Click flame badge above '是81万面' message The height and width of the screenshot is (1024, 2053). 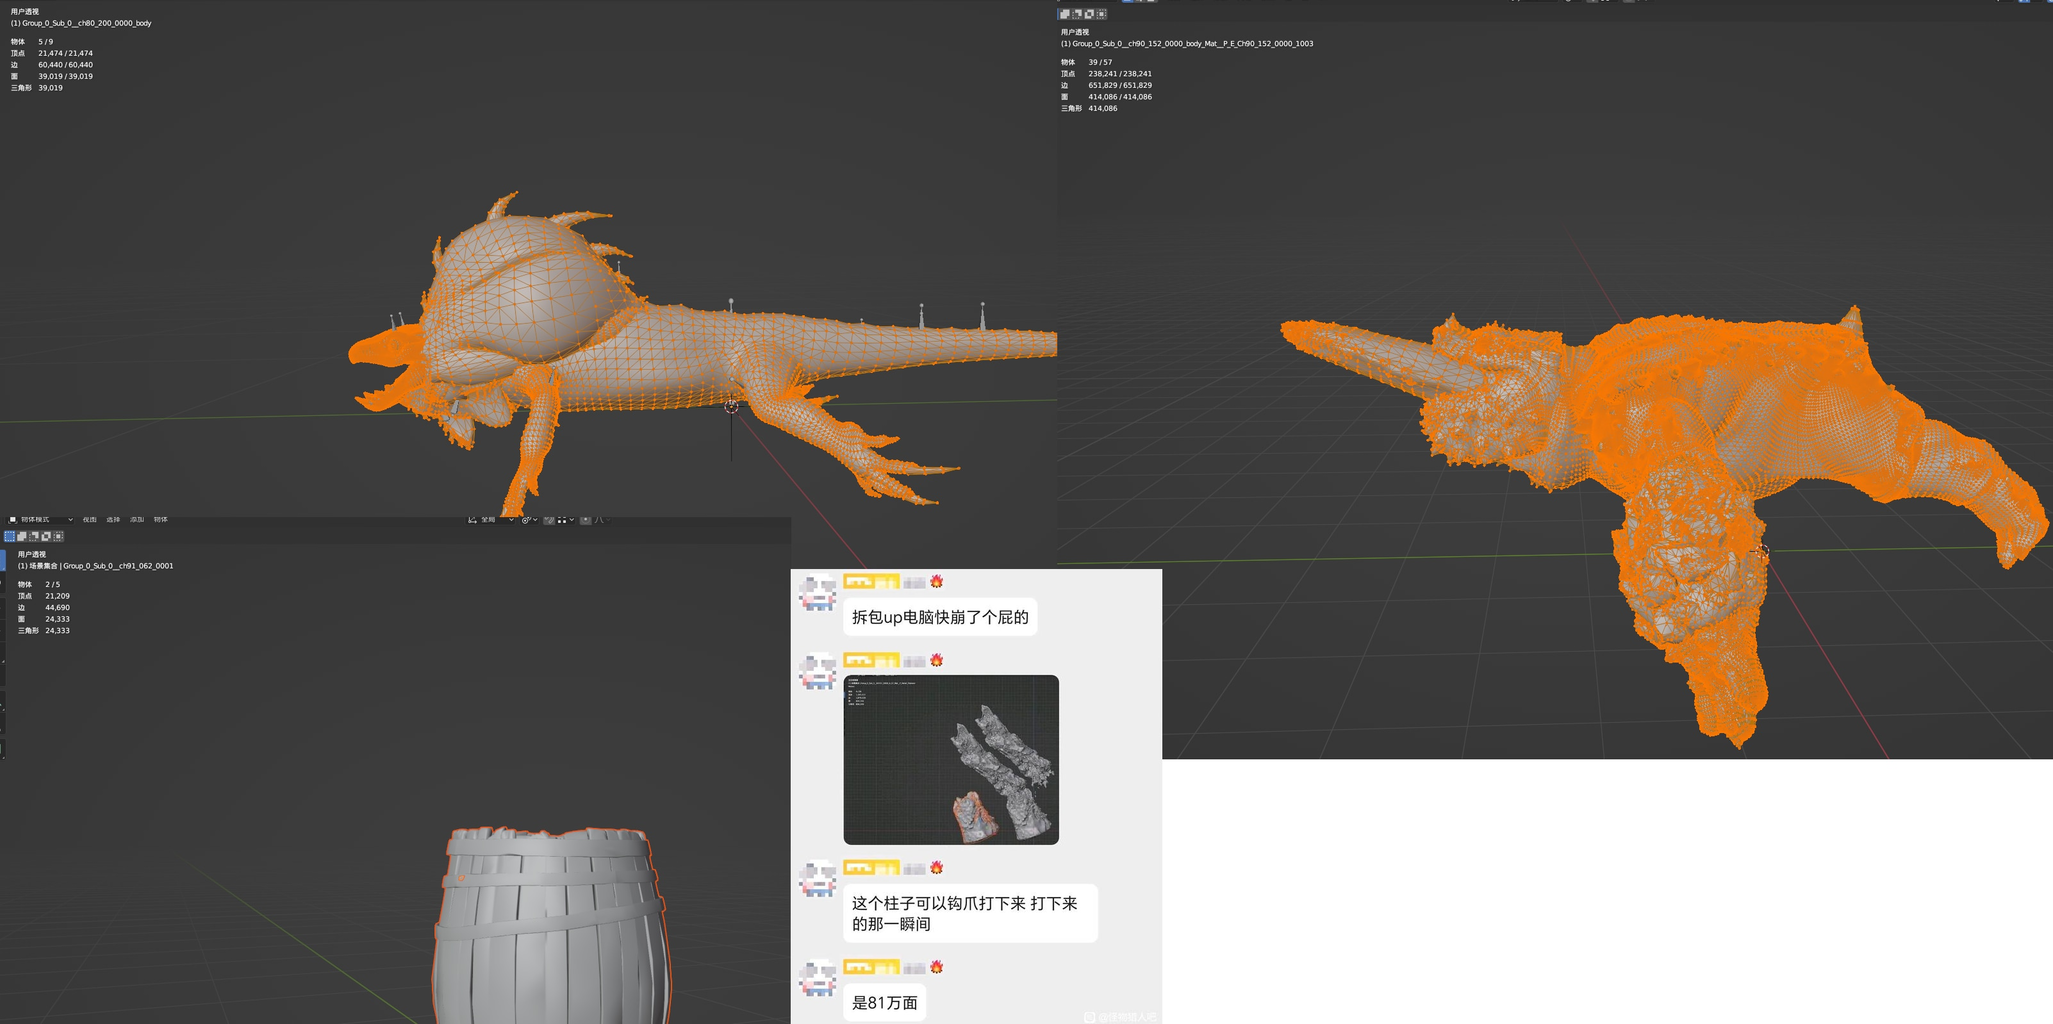tap(937, 967)
